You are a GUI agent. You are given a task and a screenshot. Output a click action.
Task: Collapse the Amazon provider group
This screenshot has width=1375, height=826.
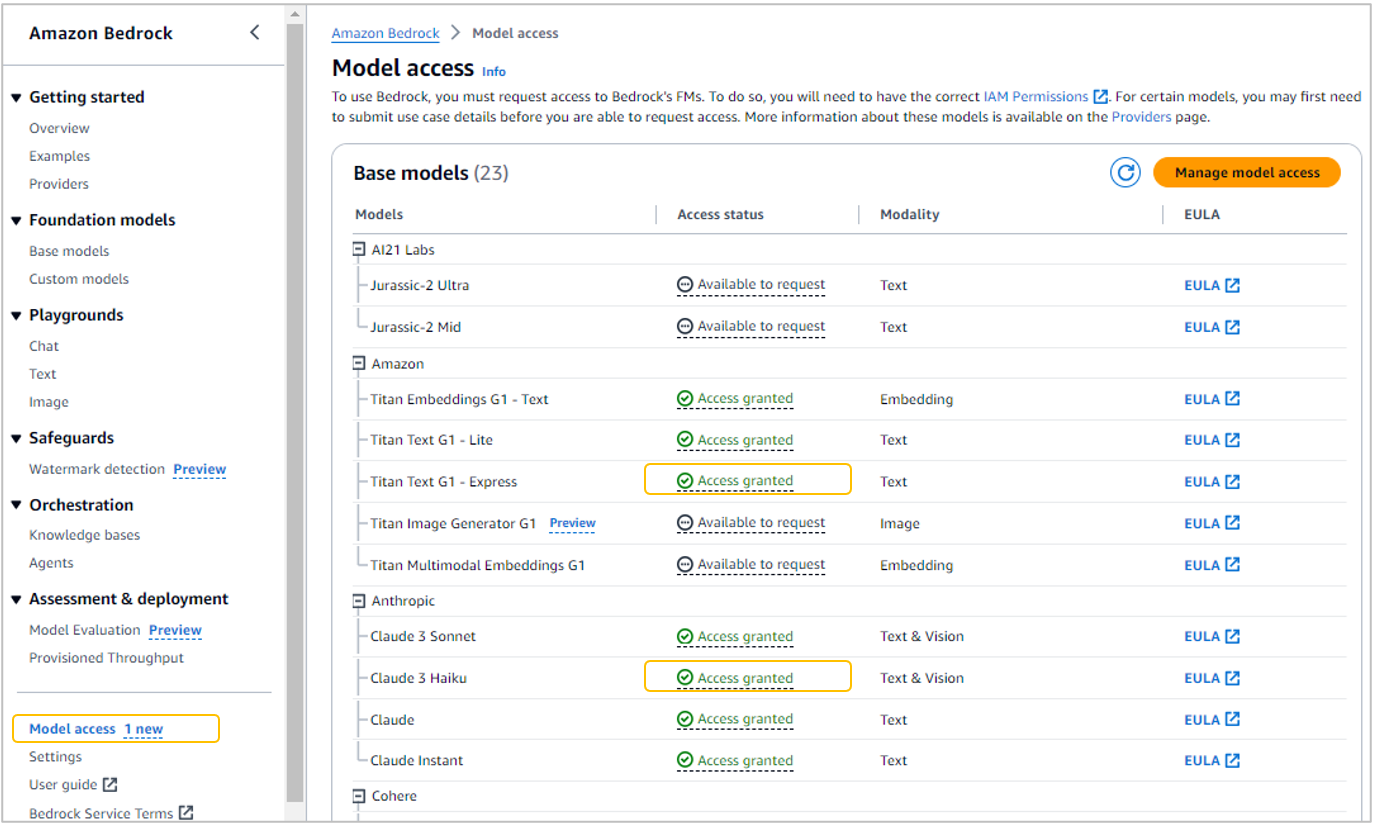click(359, 364)
